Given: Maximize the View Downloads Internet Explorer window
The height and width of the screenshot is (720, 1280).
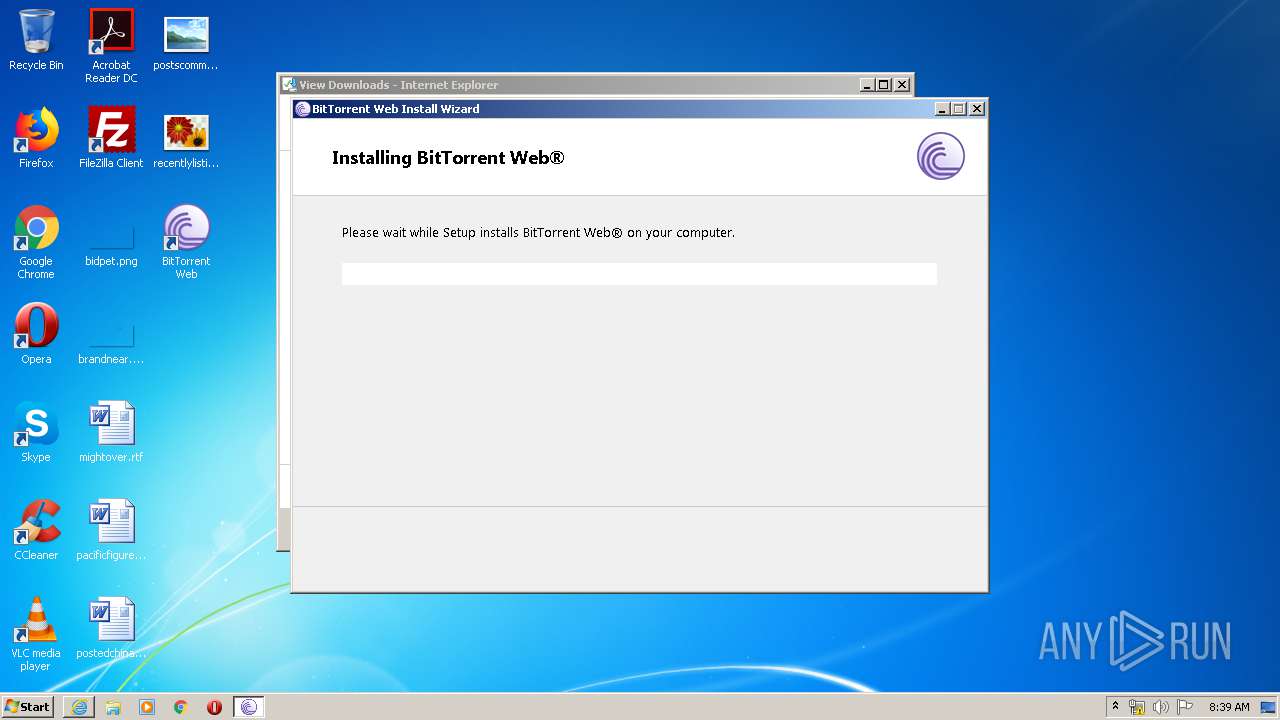Looking at the screenshot, I should (x=883, y=85).
